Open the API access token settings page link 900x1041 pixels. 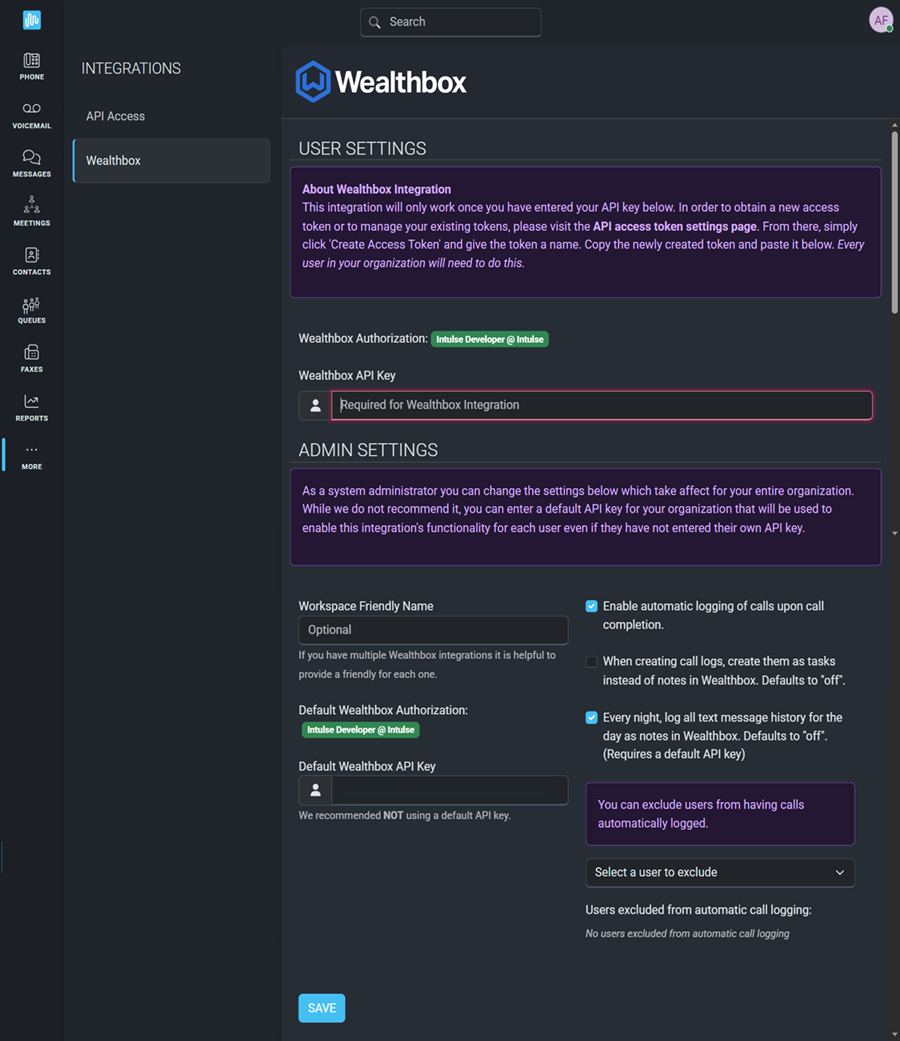pyautogui.click(x=675, y=226)
